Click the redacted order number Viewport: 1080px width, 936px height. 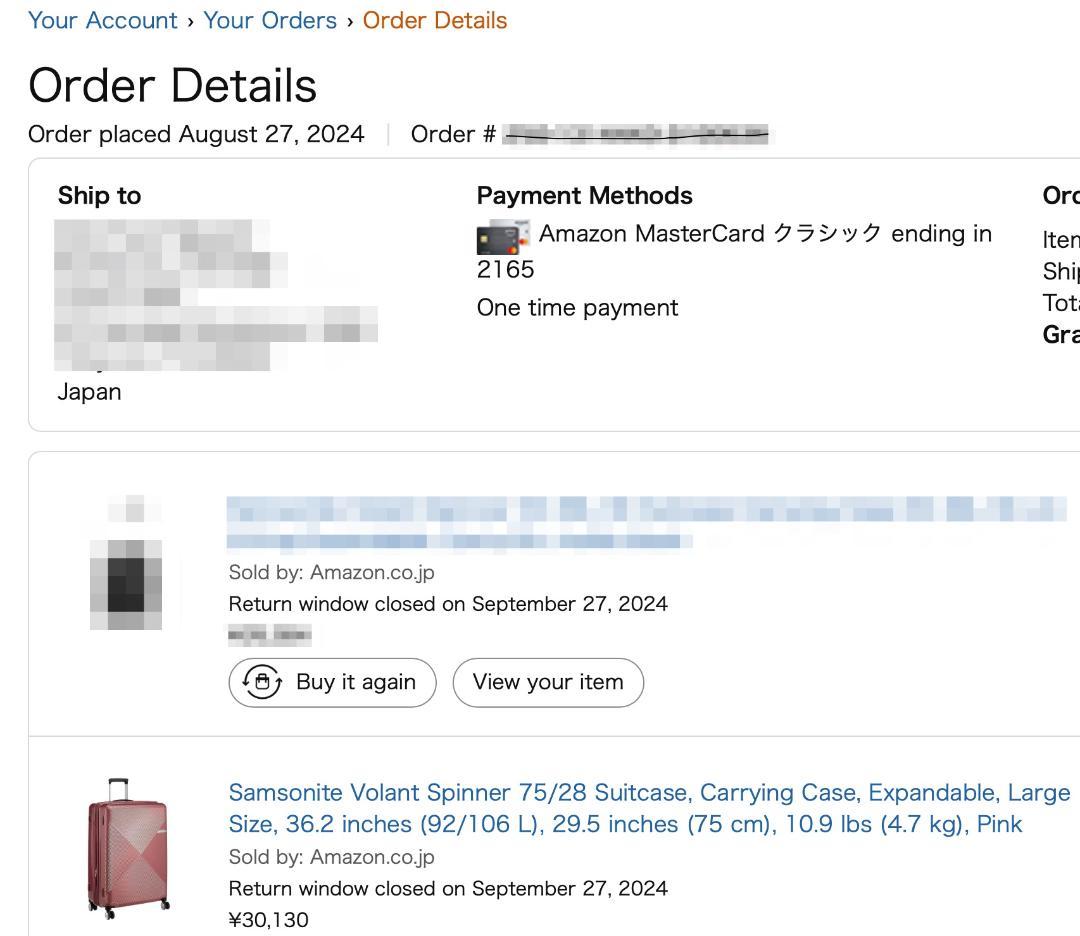(636, 135)
